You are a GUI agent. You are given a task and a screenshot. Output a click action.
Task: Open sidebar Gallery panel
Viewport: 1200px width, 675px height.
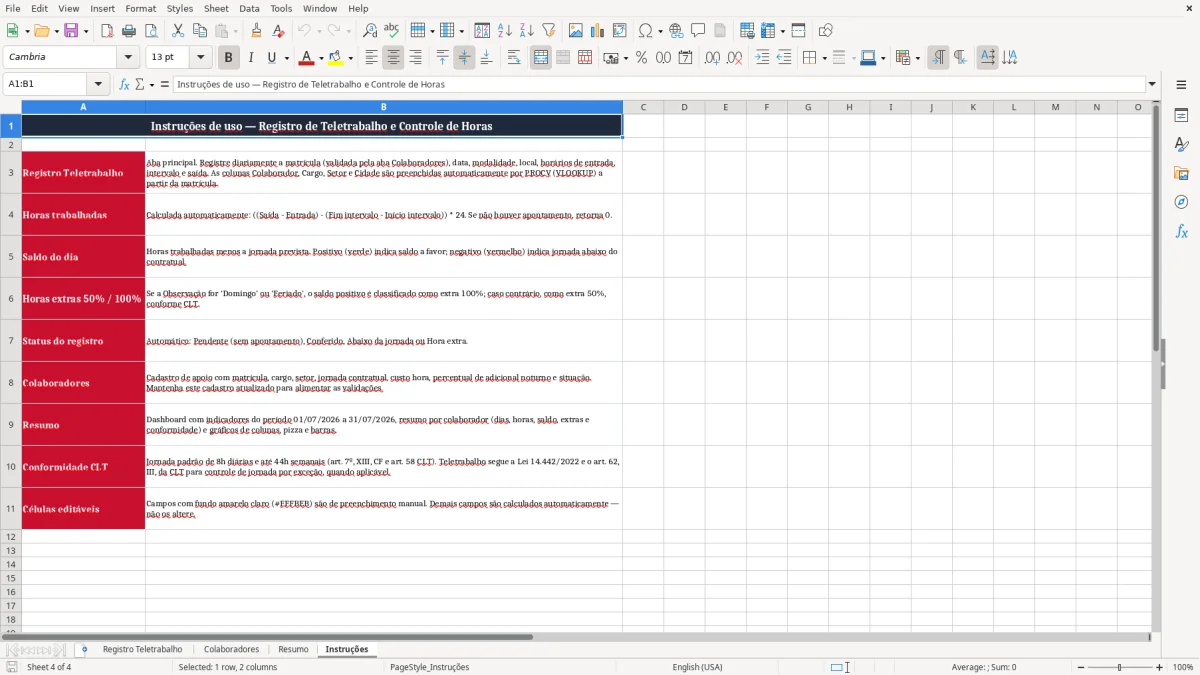pyautogui.click(x=1181, y=174)
